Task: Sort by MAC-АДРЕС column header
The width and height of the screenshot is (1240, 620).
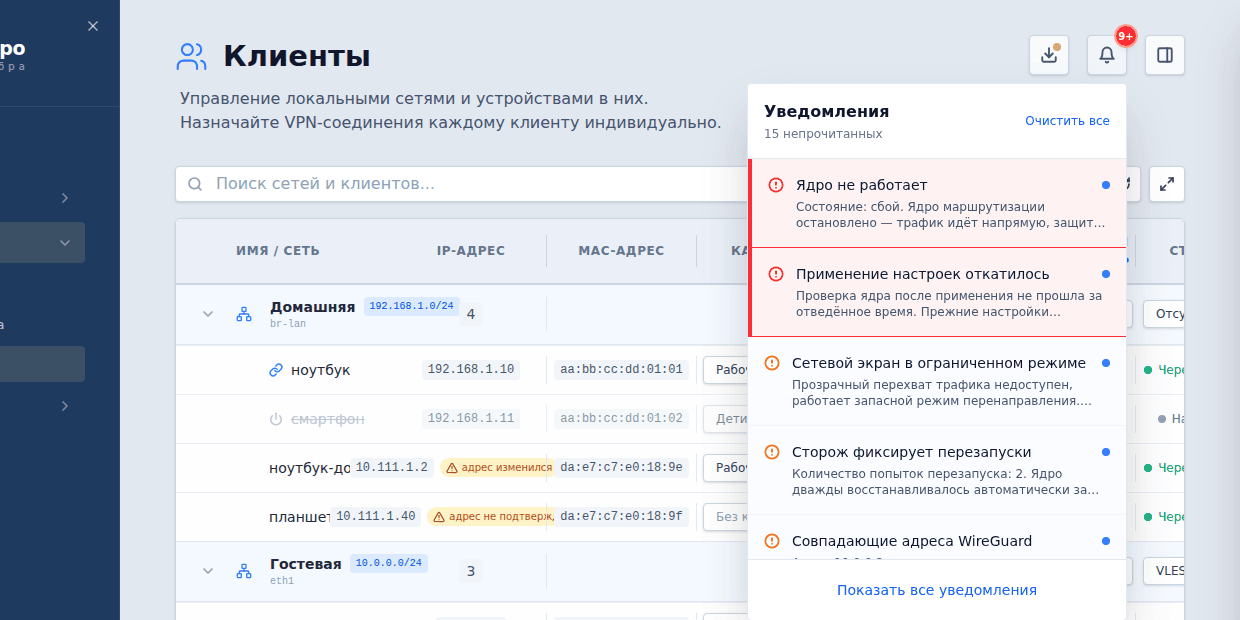Action: click(x=621, y=251)
